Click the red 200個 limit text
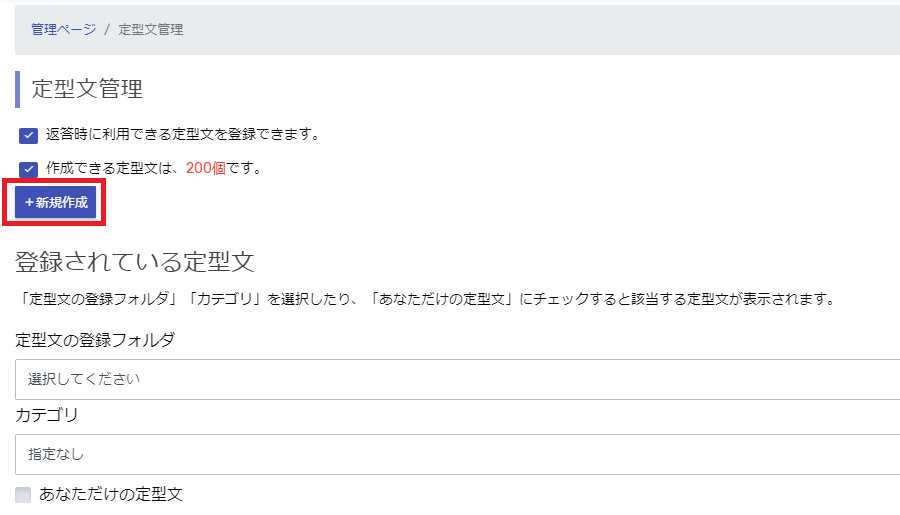 (205, 168)
